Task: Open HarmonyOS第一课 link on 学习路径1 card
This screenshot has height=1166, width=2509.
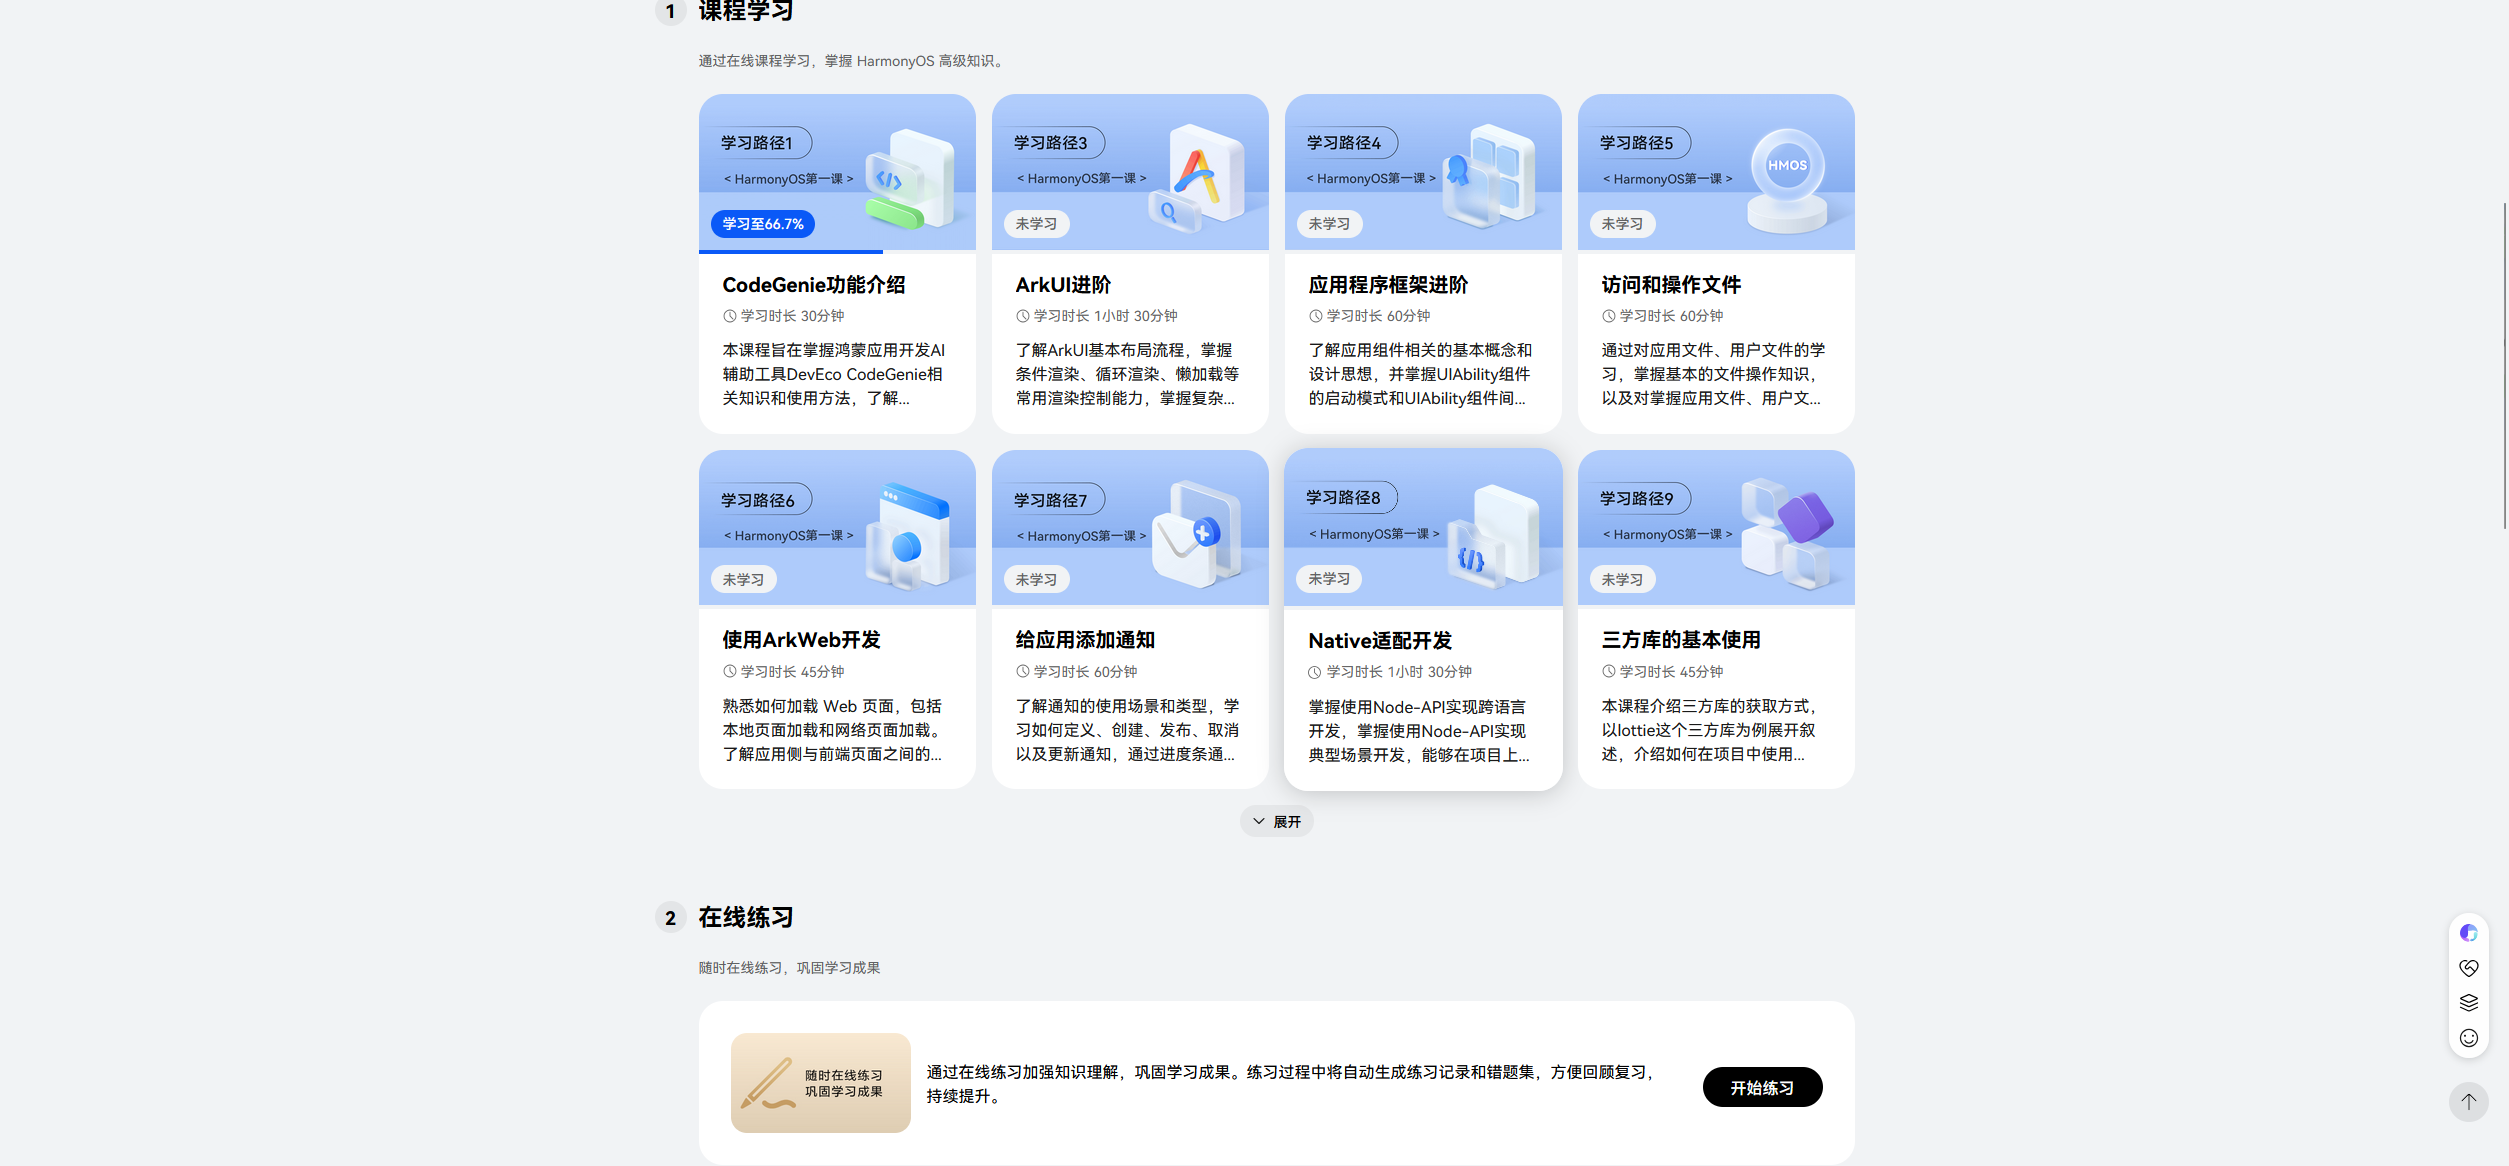Action: pos(788,179)
